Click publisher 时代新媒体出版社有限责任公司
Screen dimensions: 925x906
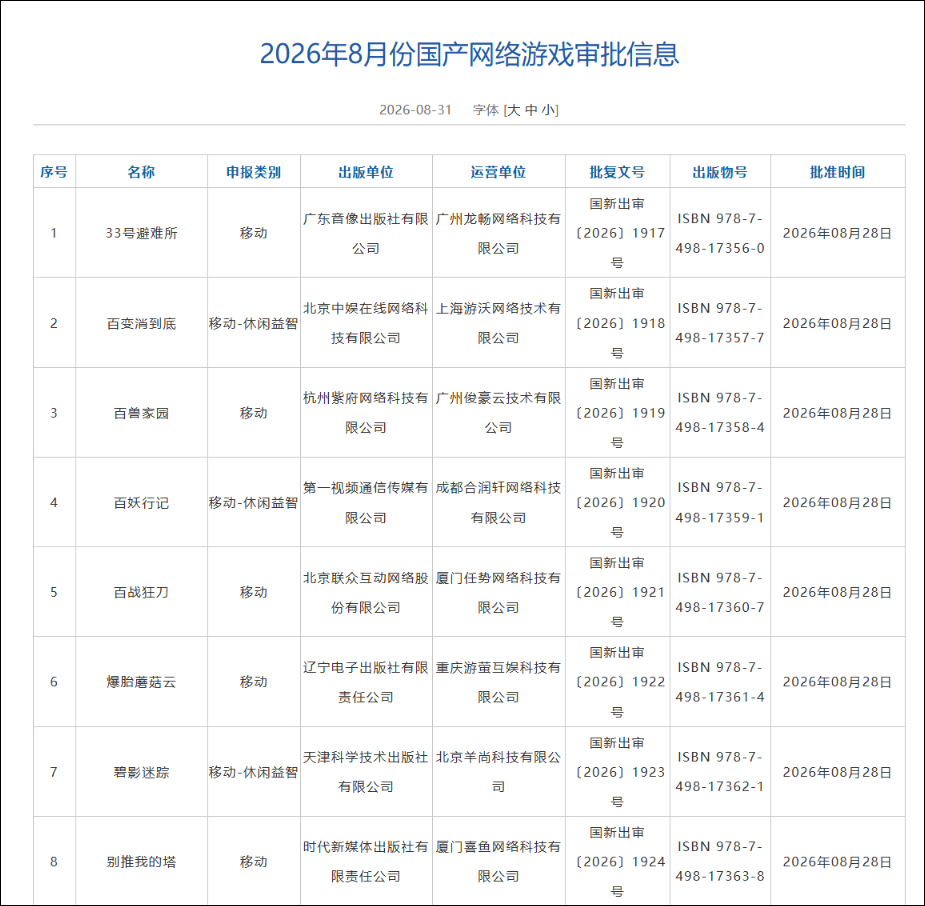point(366,862)
